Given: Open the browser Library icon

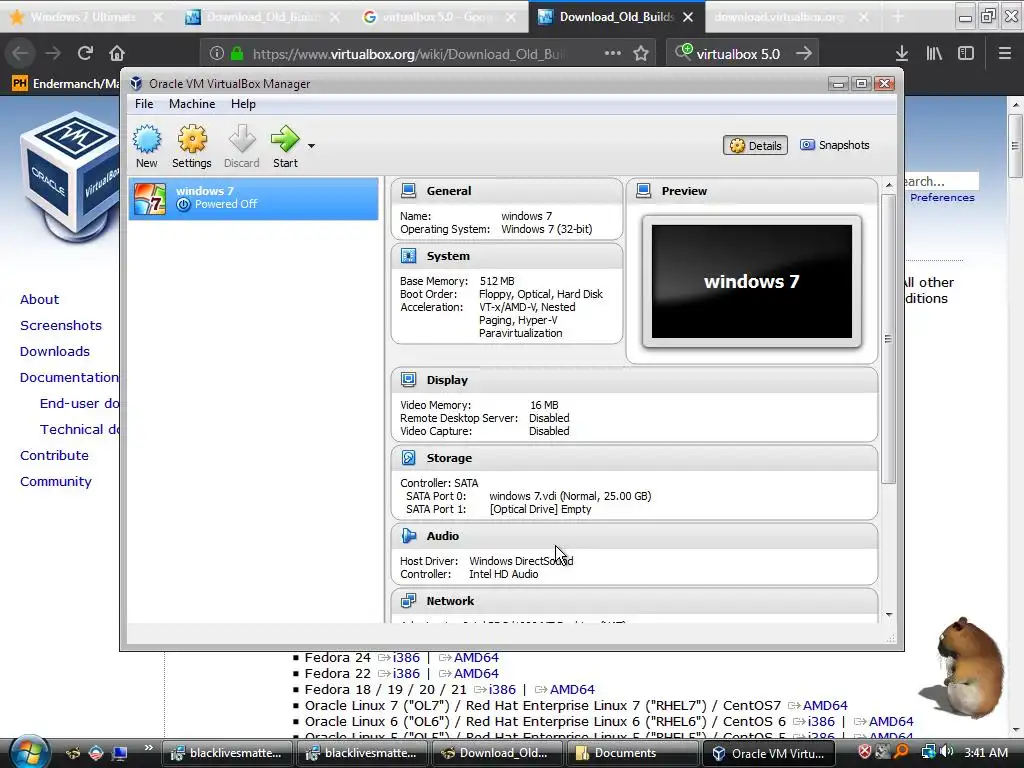Looking at the screenshot, I should pos(934,54).
